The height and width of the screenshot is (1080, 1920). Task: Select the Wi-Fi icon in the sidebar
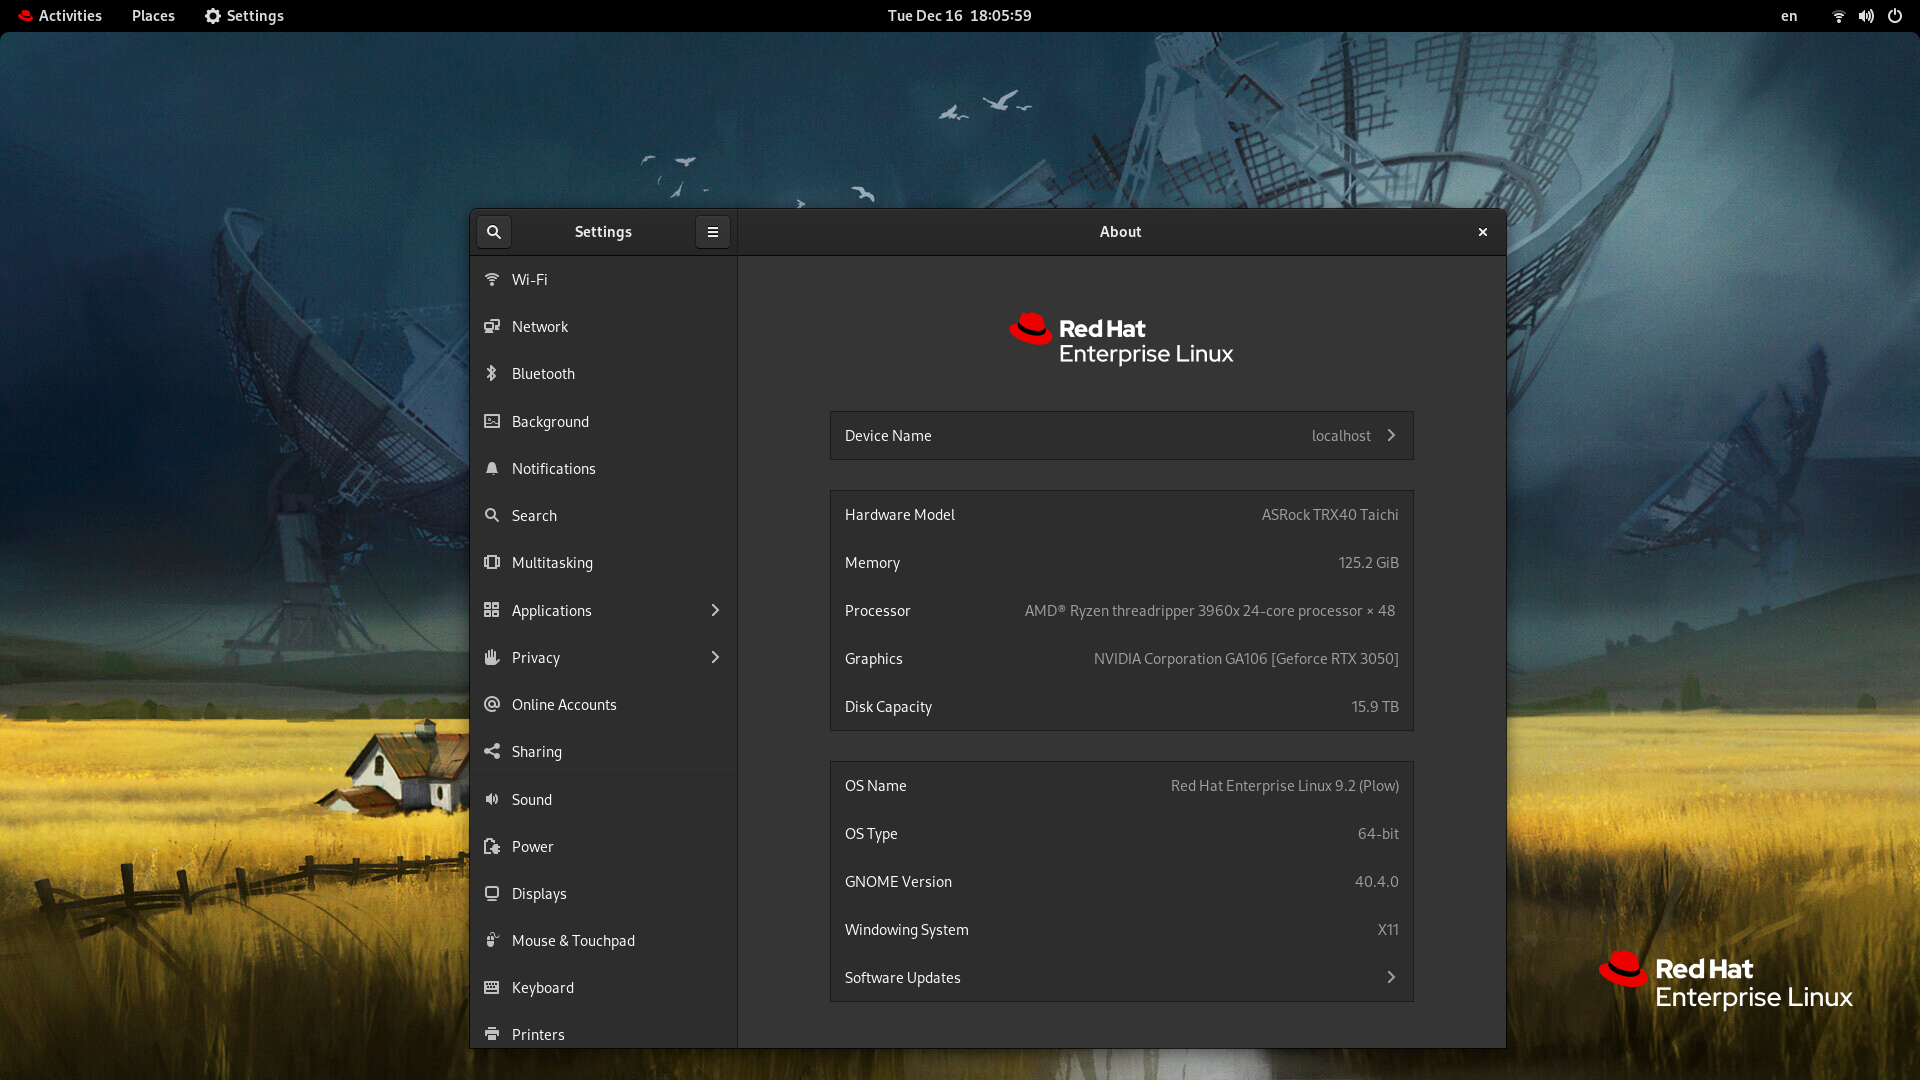[x=492, y=280]
